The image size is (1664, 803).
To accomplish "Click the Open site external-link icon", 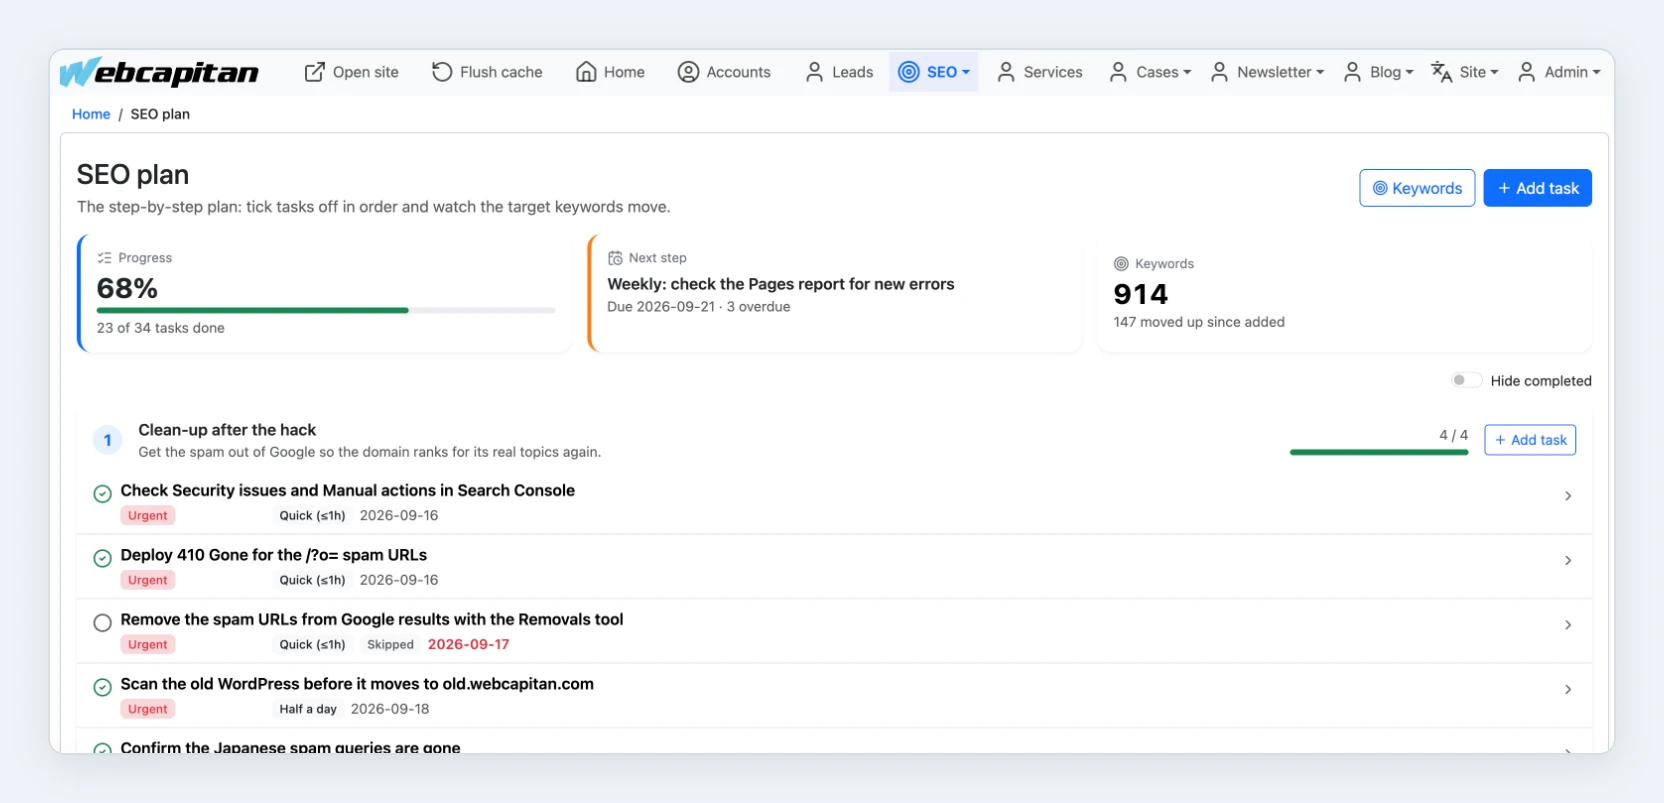I will pos(314,72).
